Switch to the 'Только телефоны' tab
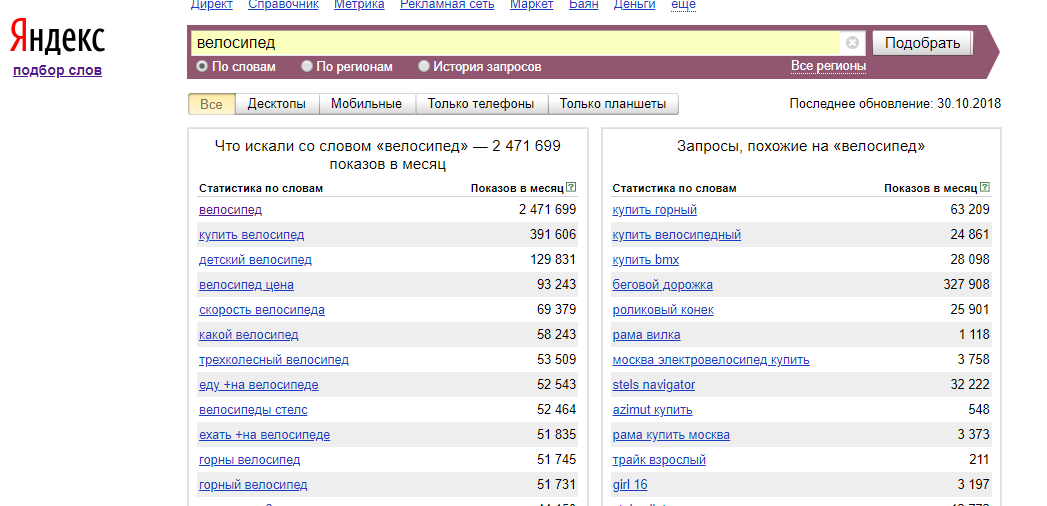Image resolution: width=1047 pixels, height=506 pixels. 481,103
